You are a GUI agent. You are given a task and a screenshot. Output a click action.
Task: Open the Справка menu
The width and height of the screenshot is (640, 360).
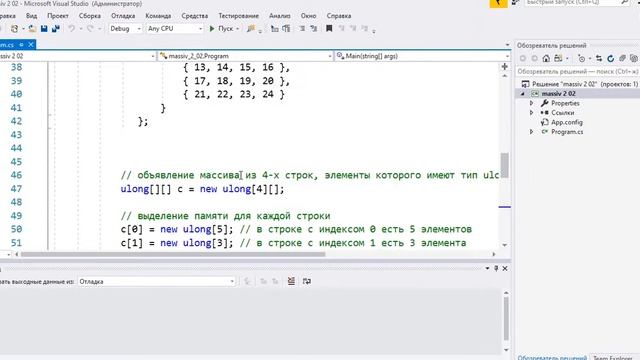click(339, 16)
